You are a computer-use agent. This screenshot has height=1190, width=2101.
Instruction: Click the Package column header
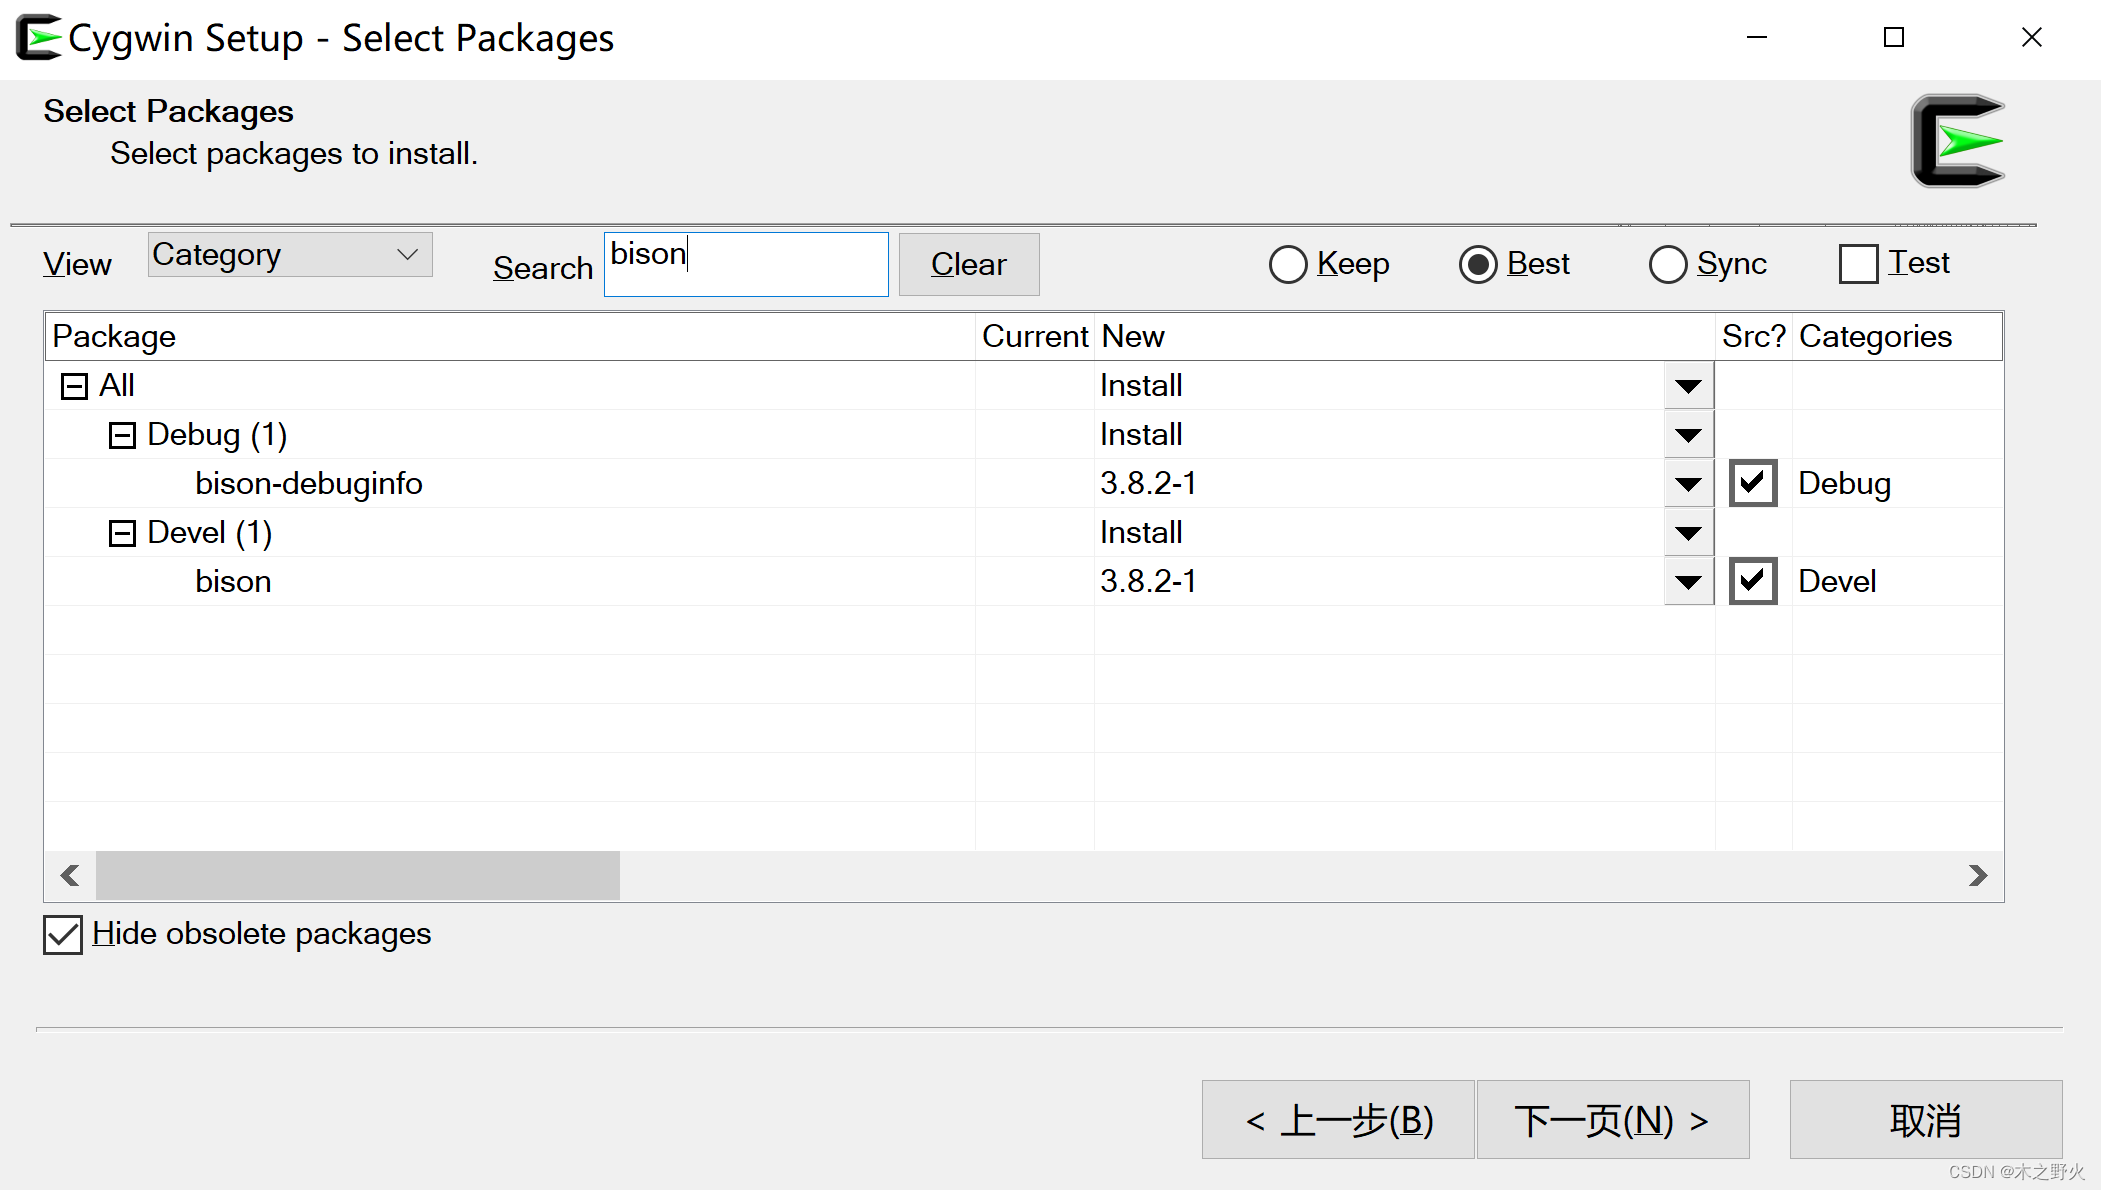[x=510, y=337]
